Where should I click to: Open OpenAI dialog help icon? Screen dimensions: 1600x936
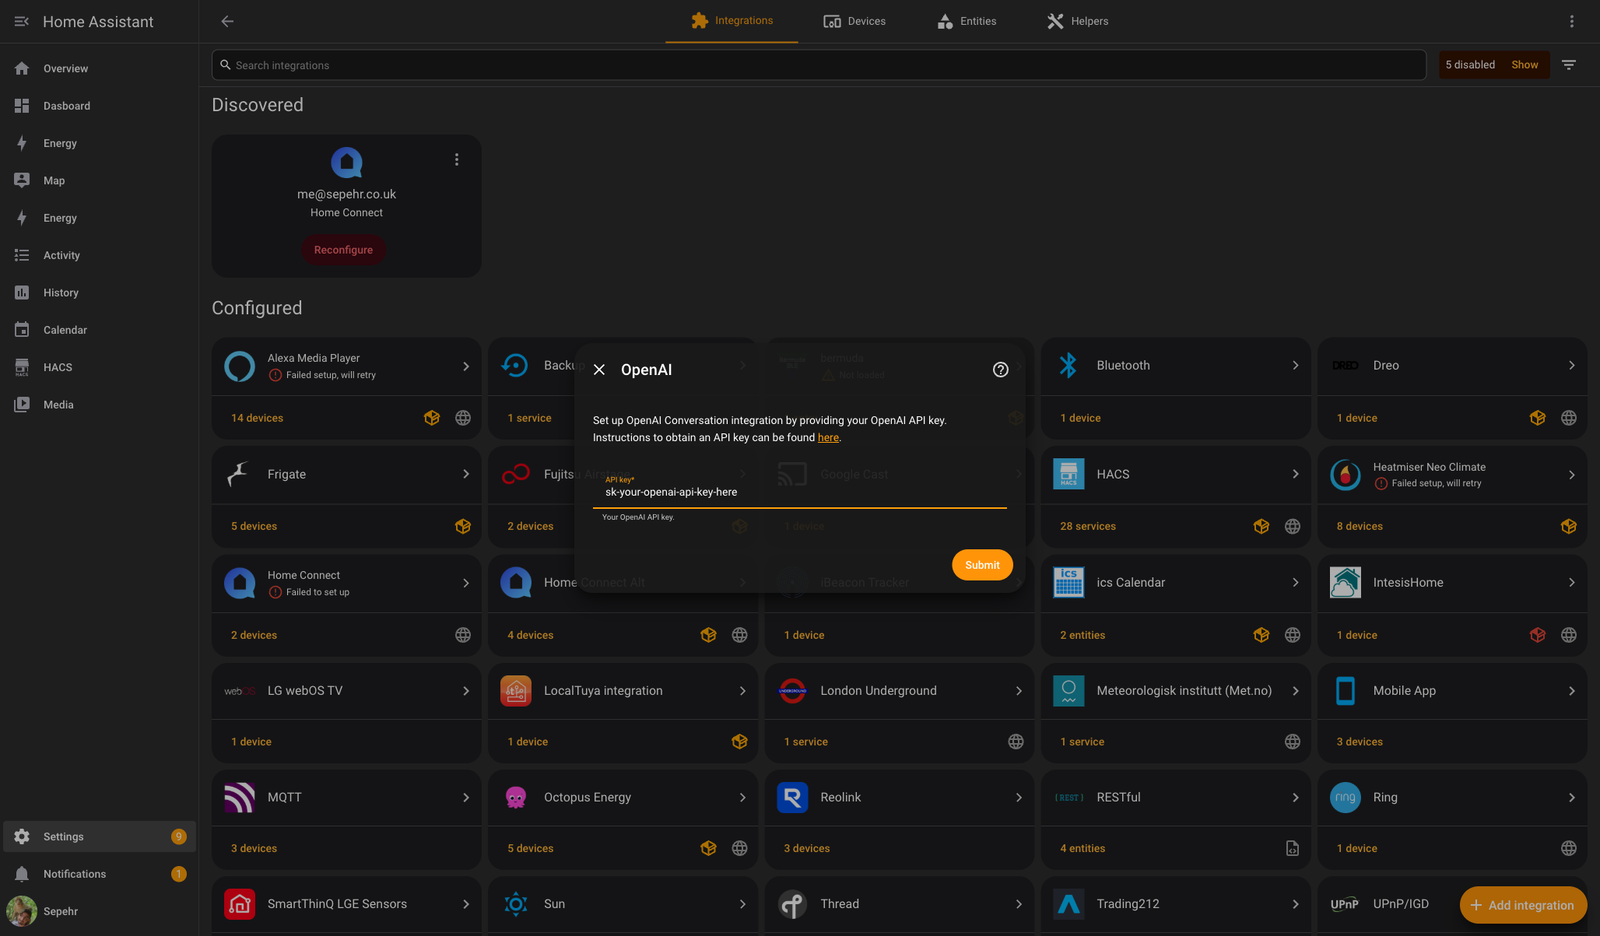coord(1000,370)
